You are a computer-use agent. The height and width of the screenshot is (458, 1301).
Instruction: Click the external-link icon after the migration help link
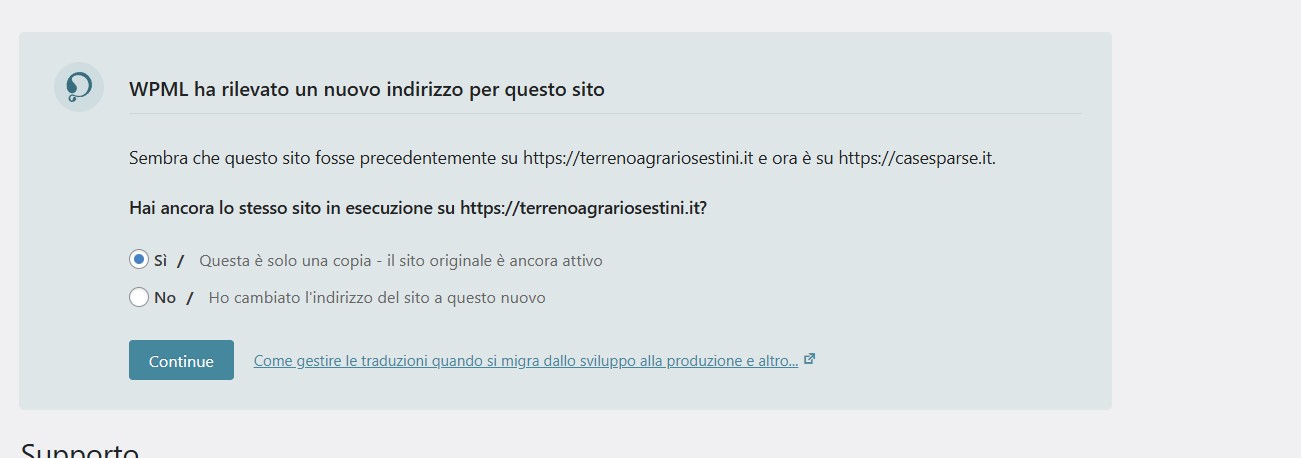point(810,359)
